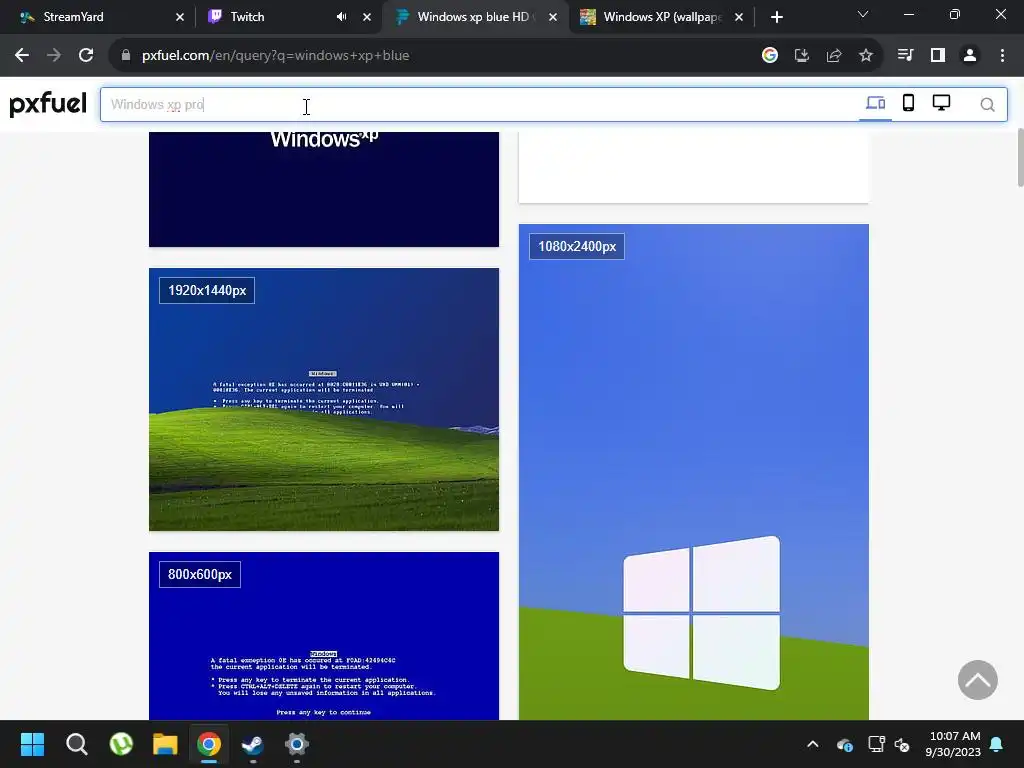Open taskbar Search
Screen dimensions: 1024x768
click(76, 744)
